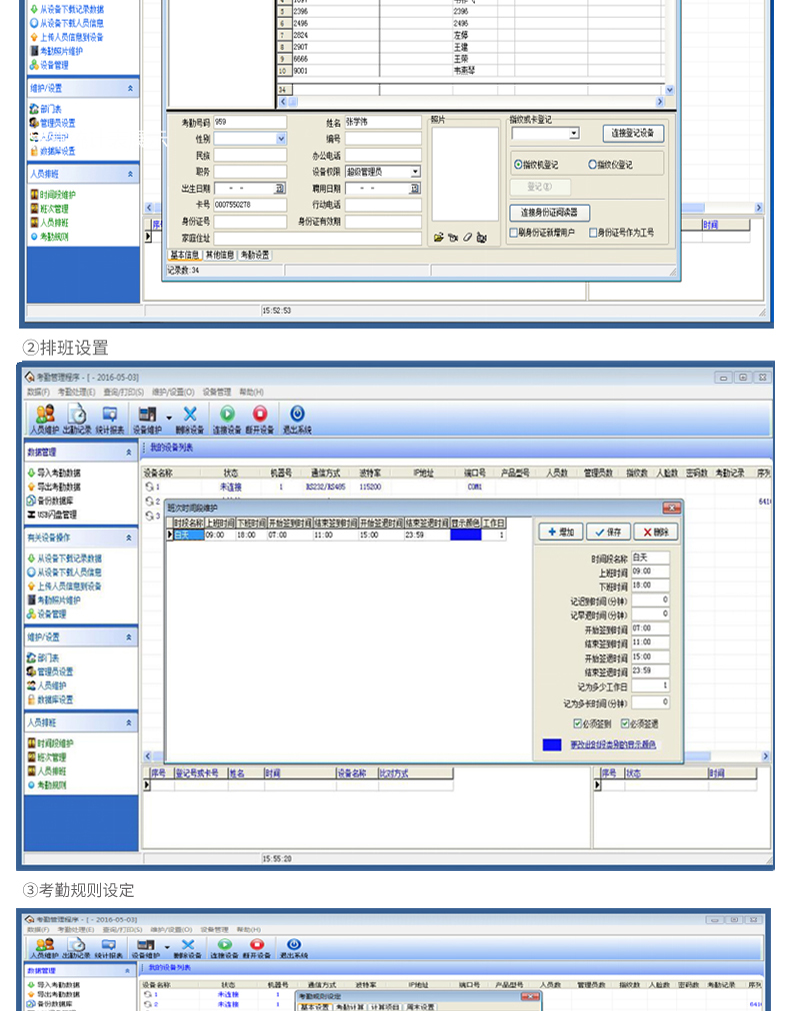Switch to the 考勤设置 tab in the employee form
This screenshot has width=790, height=1011.
[x=255, y=255]
